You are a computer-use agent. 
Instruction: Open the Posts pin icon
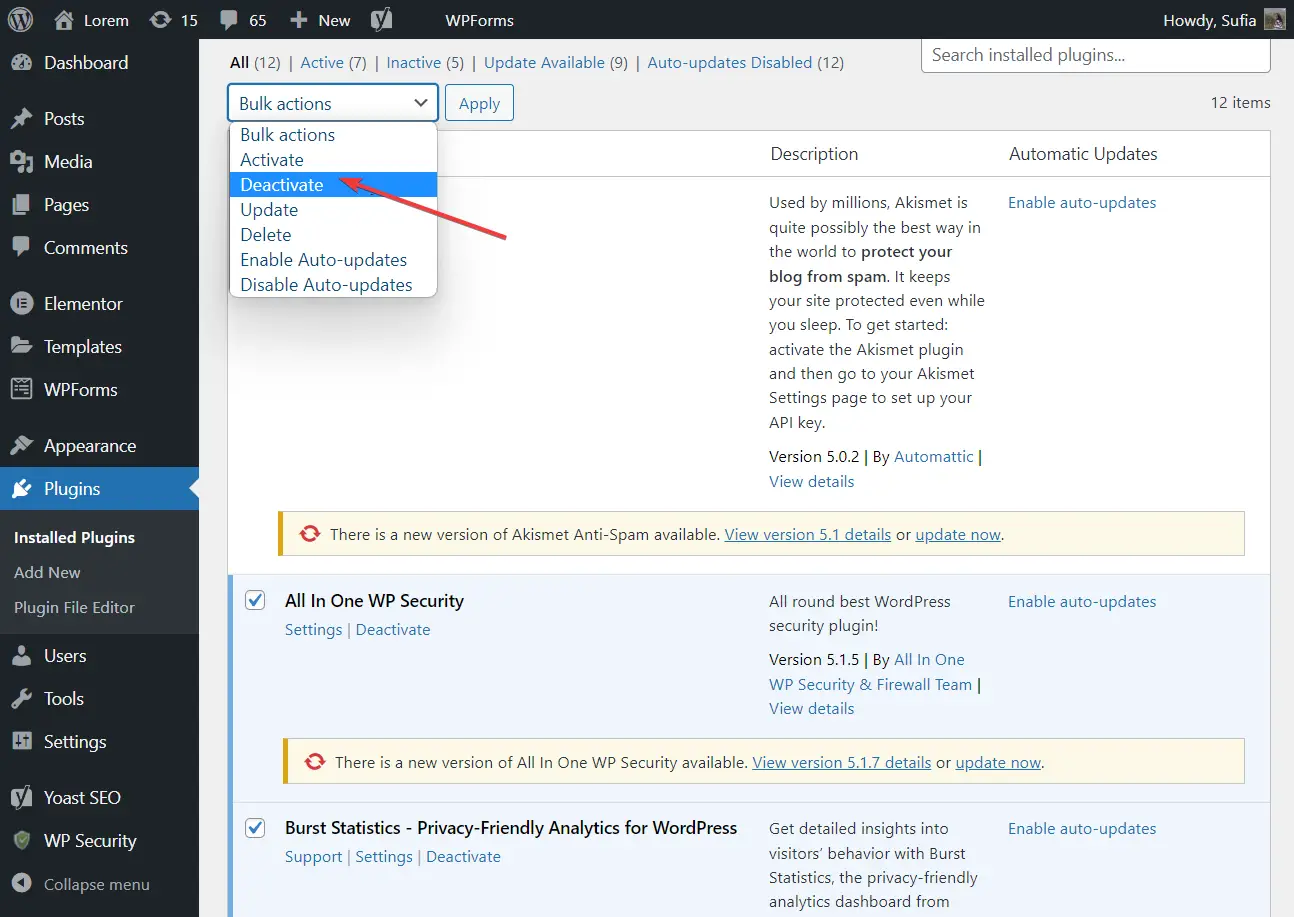[21, 118]
